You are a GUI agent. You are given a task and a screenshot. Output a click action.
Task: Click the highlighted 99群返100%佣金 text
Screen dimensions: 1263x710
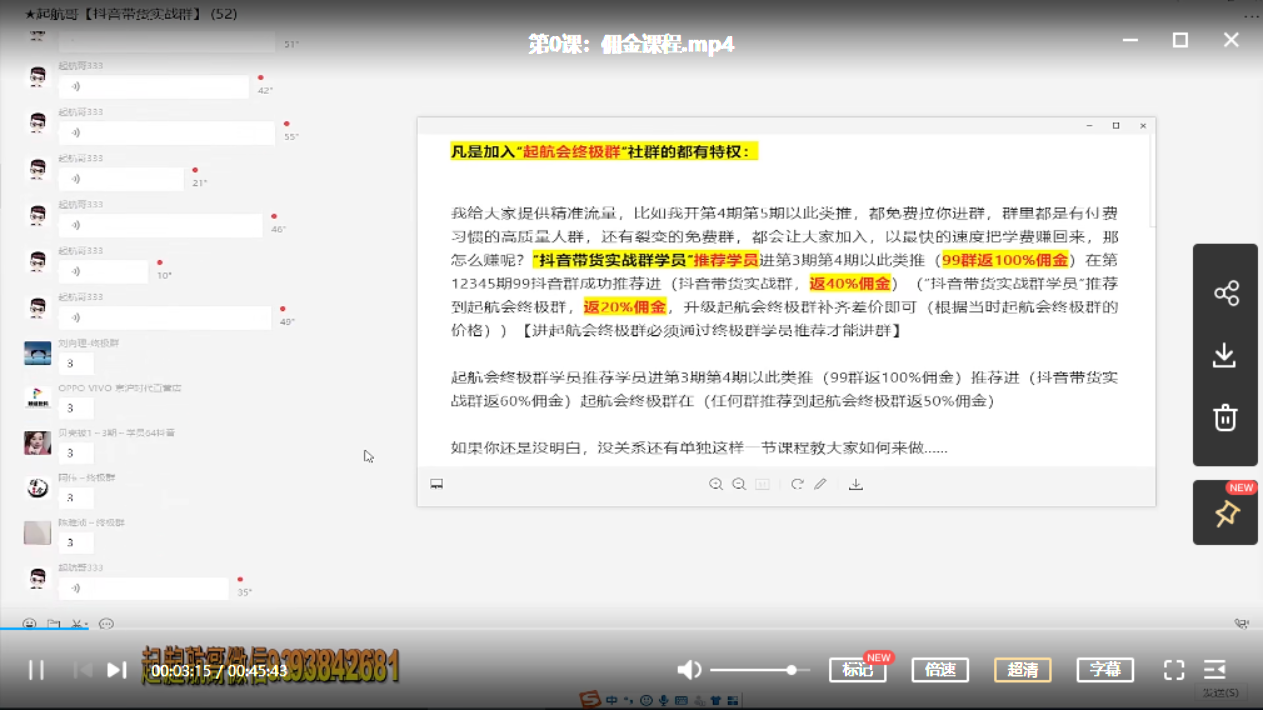tap(1005, 260)
